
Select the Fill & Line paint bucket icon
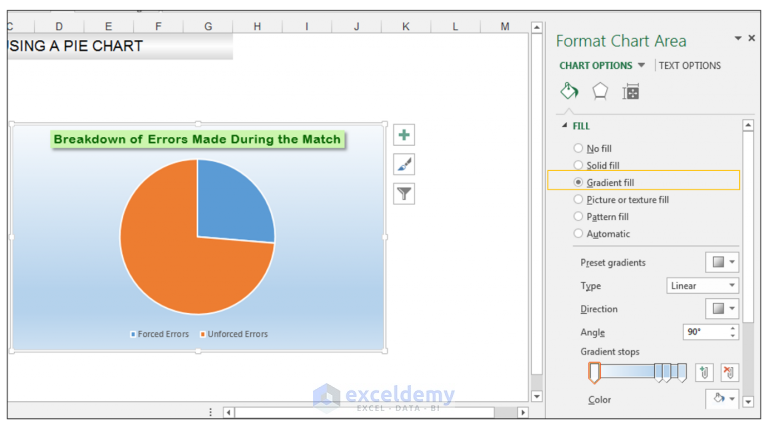click(x=569, y=91)
